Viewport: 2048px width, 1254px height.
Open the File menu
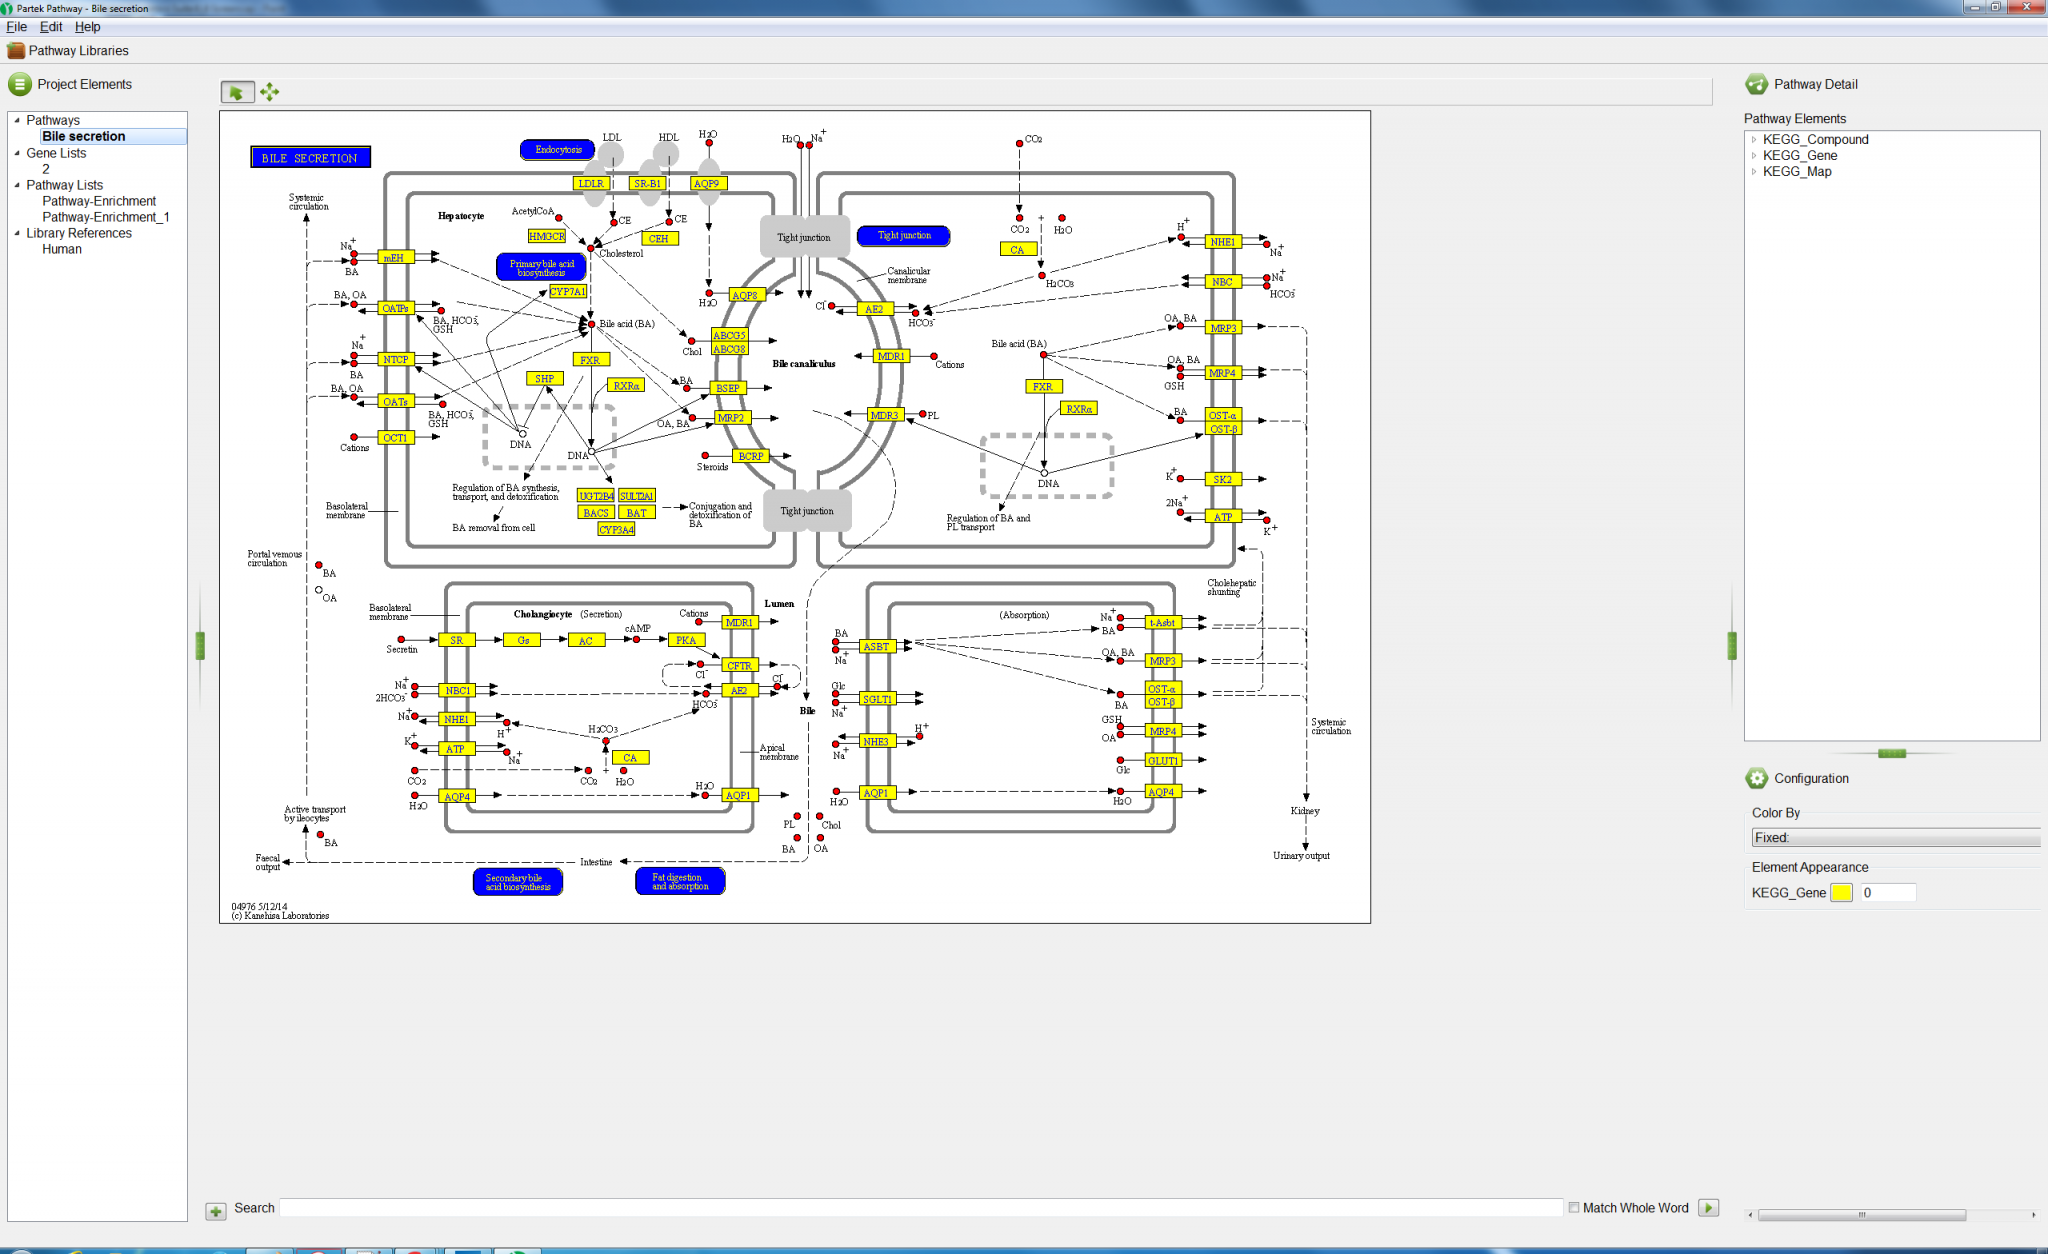point(16,27)
